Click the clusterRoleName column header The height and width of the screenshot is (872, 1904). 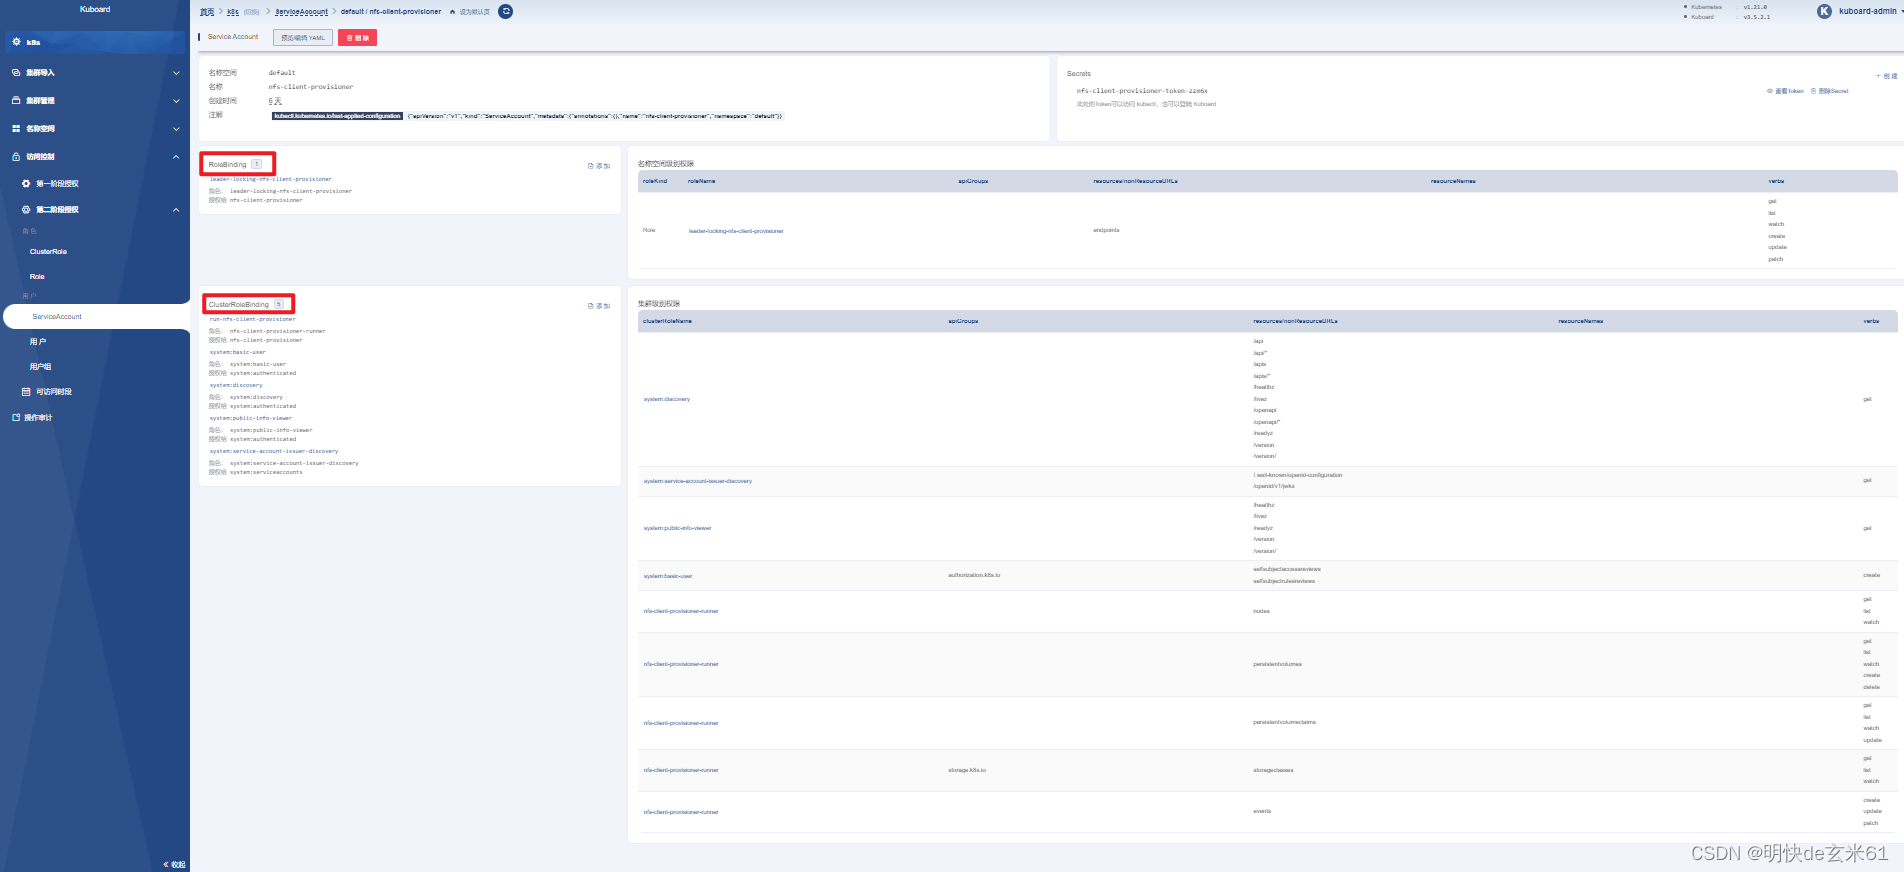pos(668,321)
